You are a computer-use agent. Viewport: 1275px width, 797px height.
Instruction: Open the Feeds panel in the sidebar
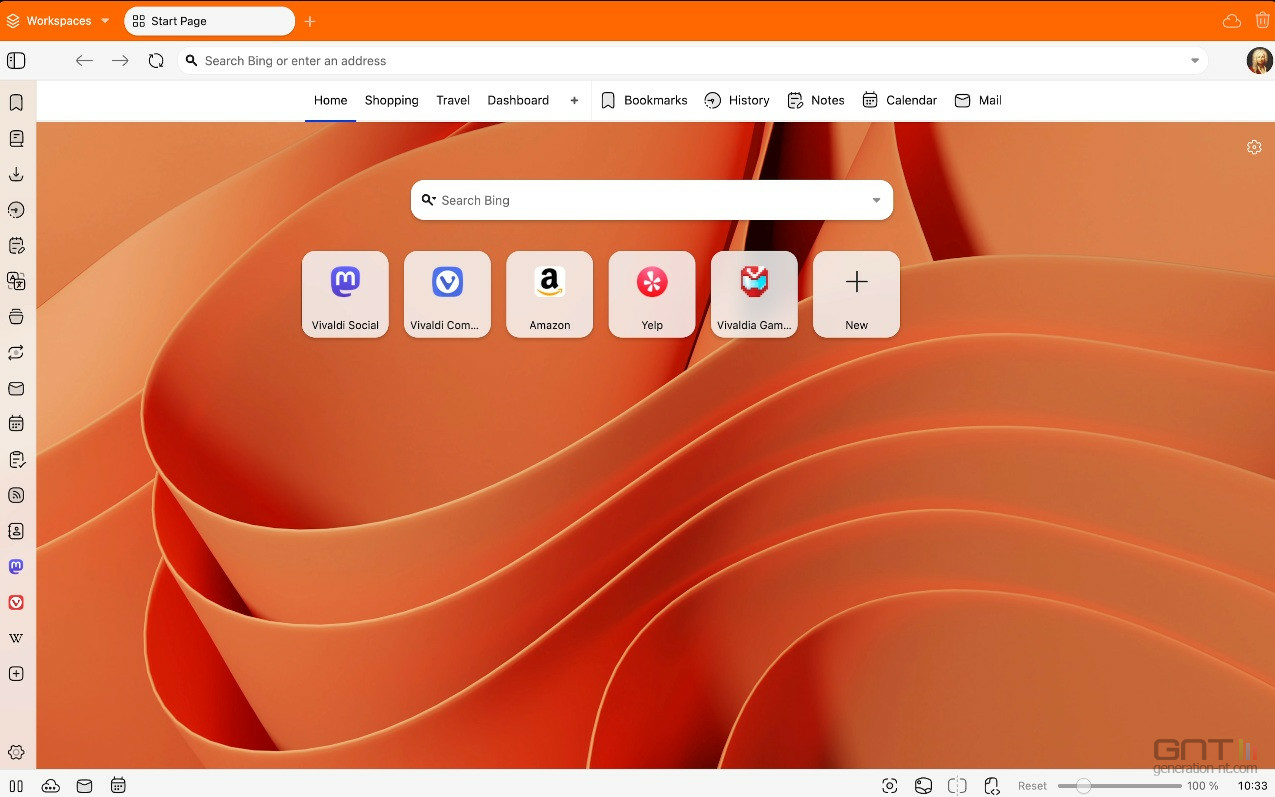16,495
